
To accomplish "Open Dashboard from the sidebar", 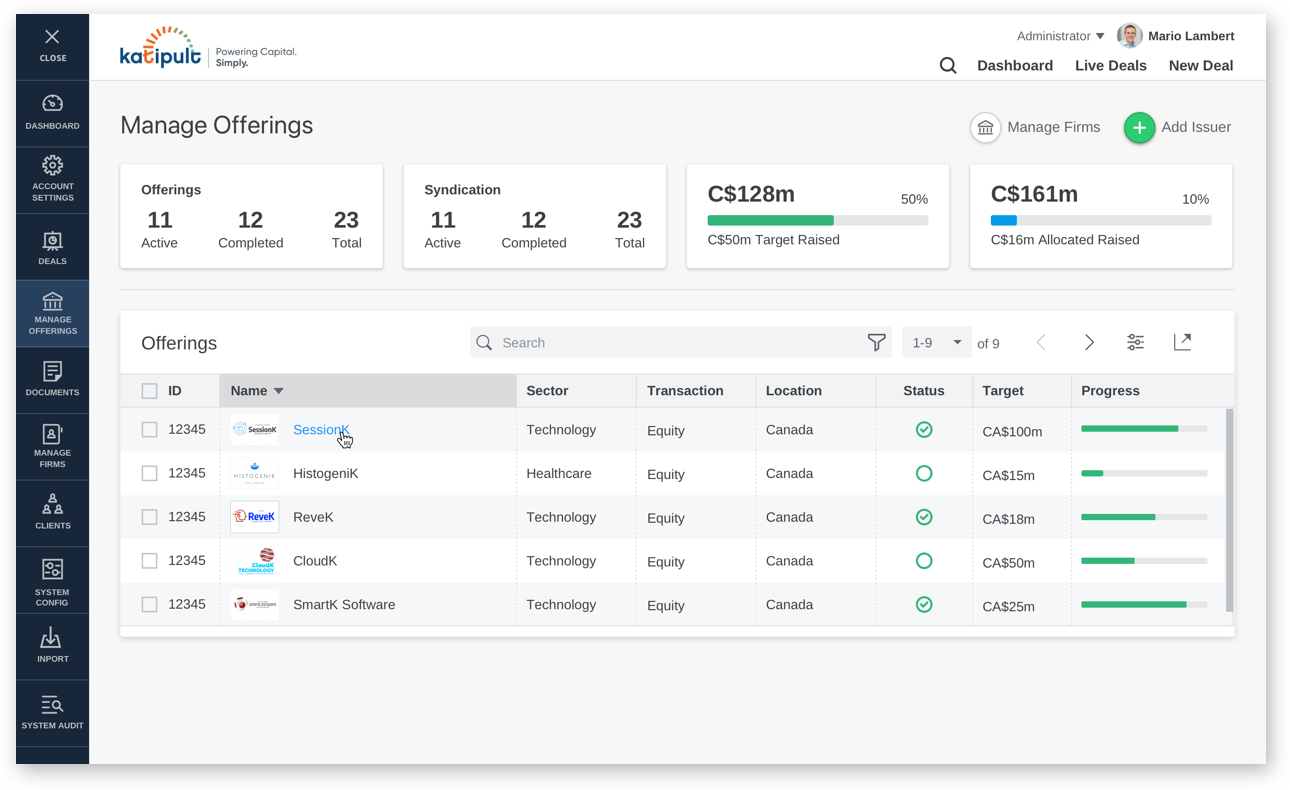I will click(x=52, y=113).
